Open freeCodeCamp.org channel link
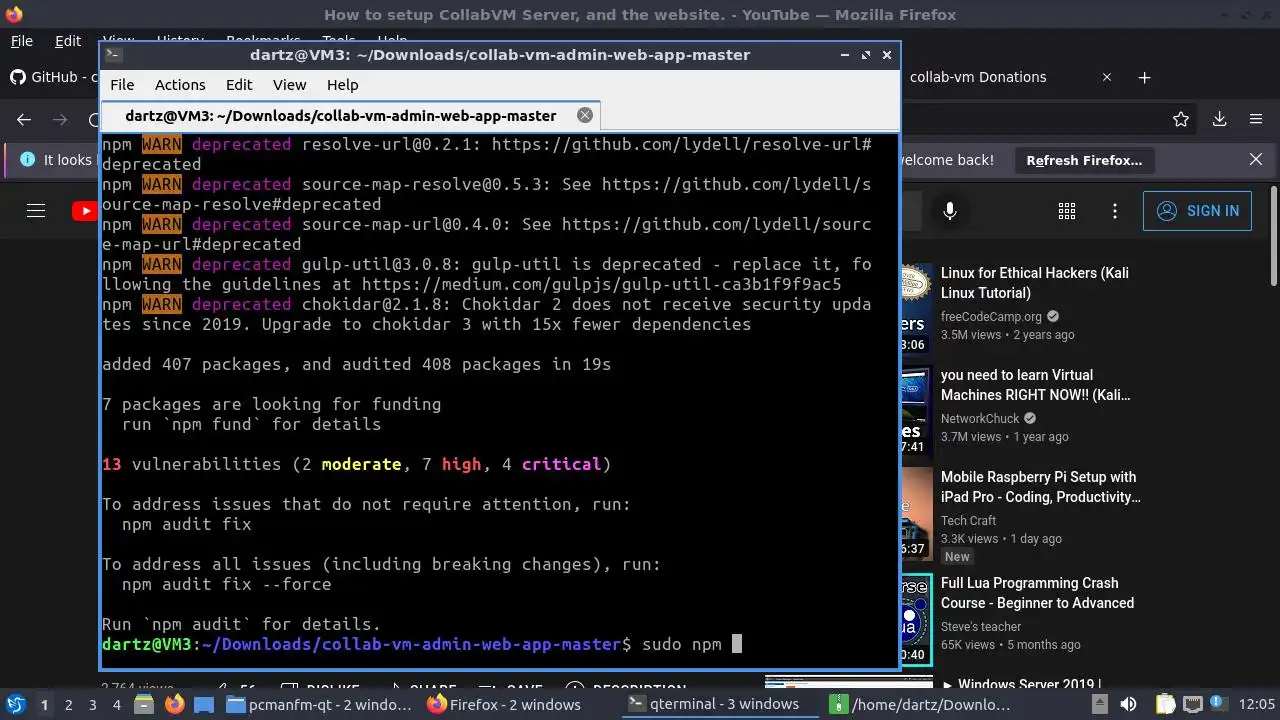Image resolution: width=1280 pixels, height=720 pixels. coord(991,316)
